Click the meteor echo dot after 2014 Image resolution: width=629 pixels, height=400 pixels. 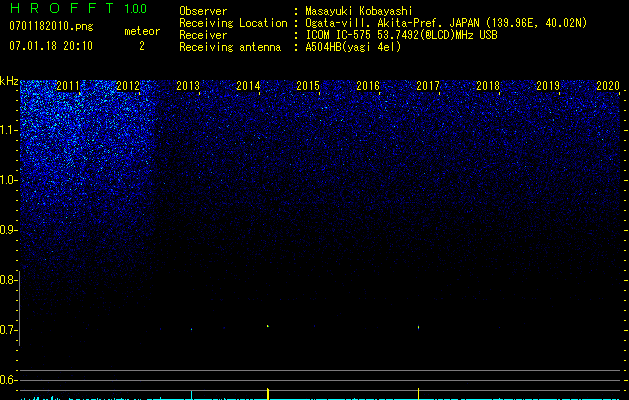(x=268, y=326)
